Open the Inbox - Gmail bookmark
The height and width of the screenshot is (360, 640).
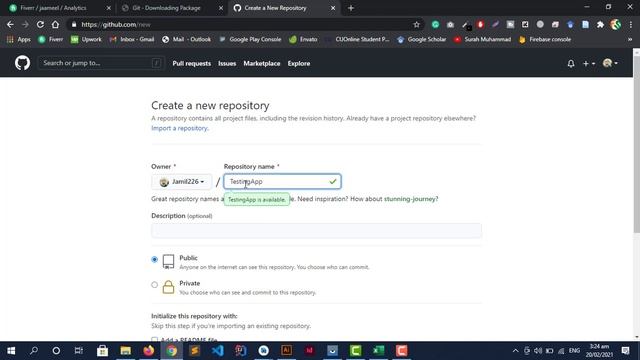pos(132,40)
